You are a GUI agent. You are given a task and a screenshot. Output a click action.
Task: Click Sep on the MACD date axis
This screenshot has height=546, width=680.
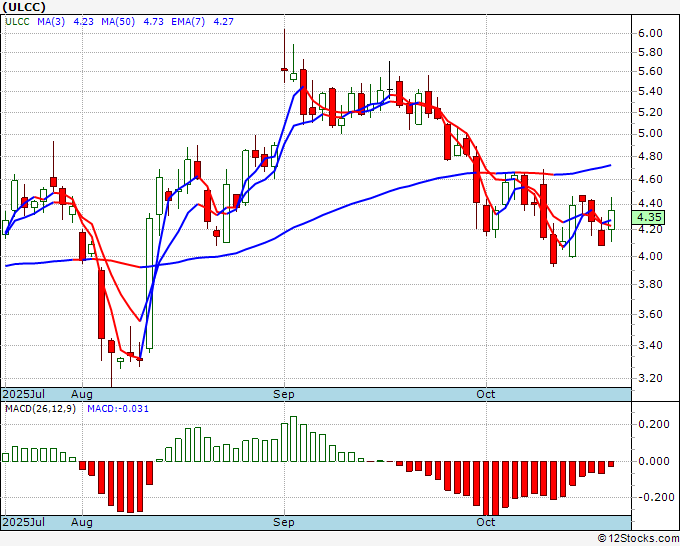(284, 522)
